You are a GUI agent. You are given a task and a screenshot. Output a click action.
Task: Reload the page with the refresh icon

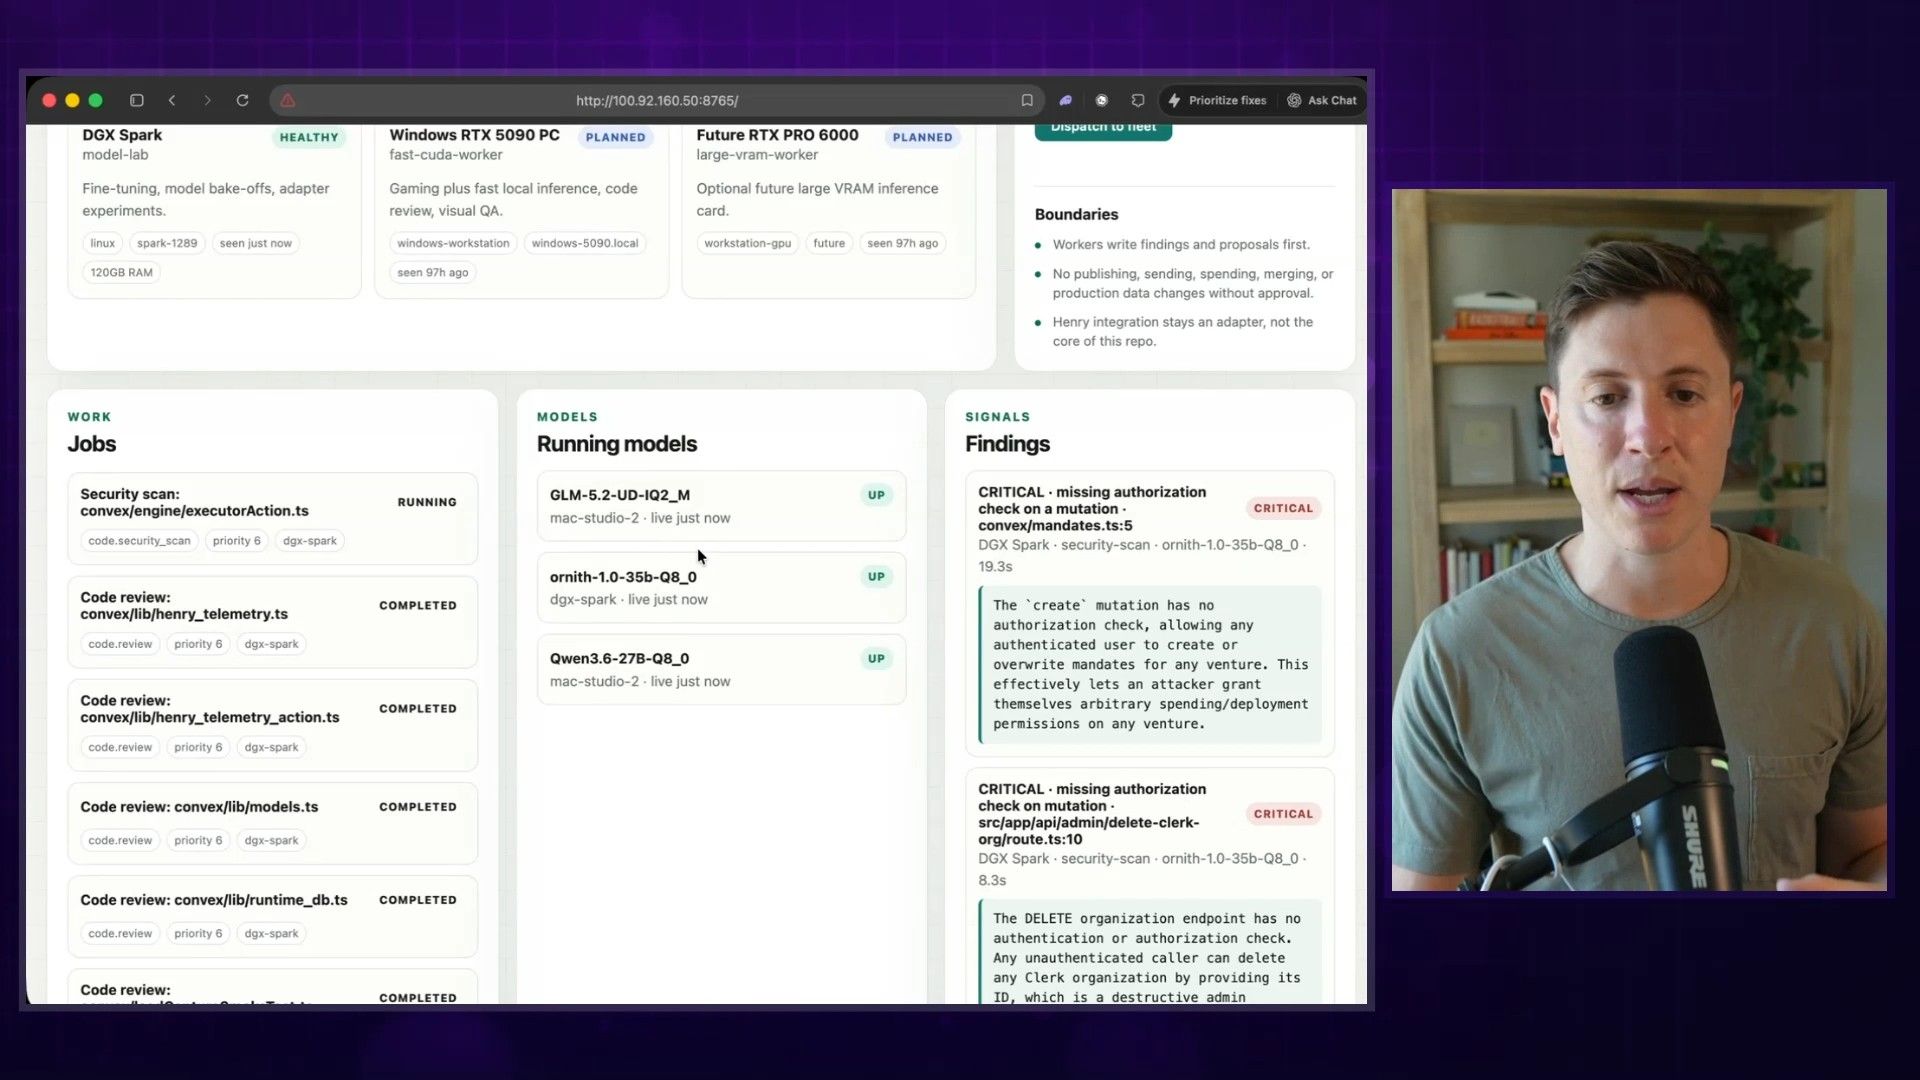tap(242, 100)
